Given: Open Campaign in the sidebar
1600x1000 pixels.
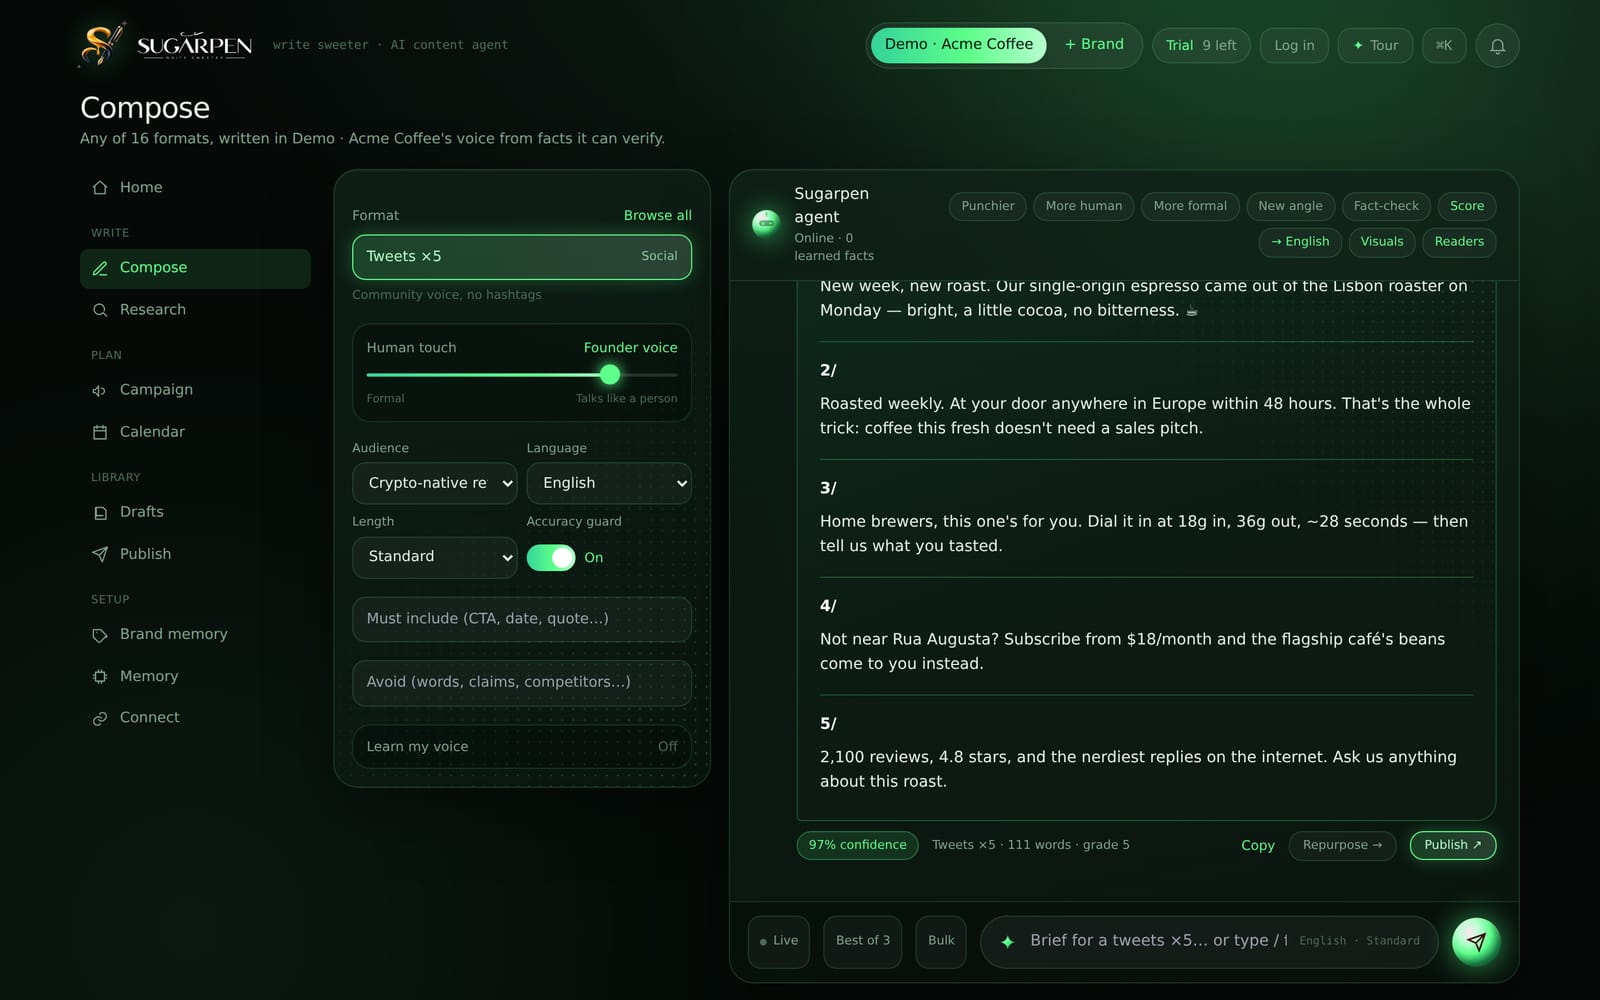Looking at the screenshot, I should point(195,390).
